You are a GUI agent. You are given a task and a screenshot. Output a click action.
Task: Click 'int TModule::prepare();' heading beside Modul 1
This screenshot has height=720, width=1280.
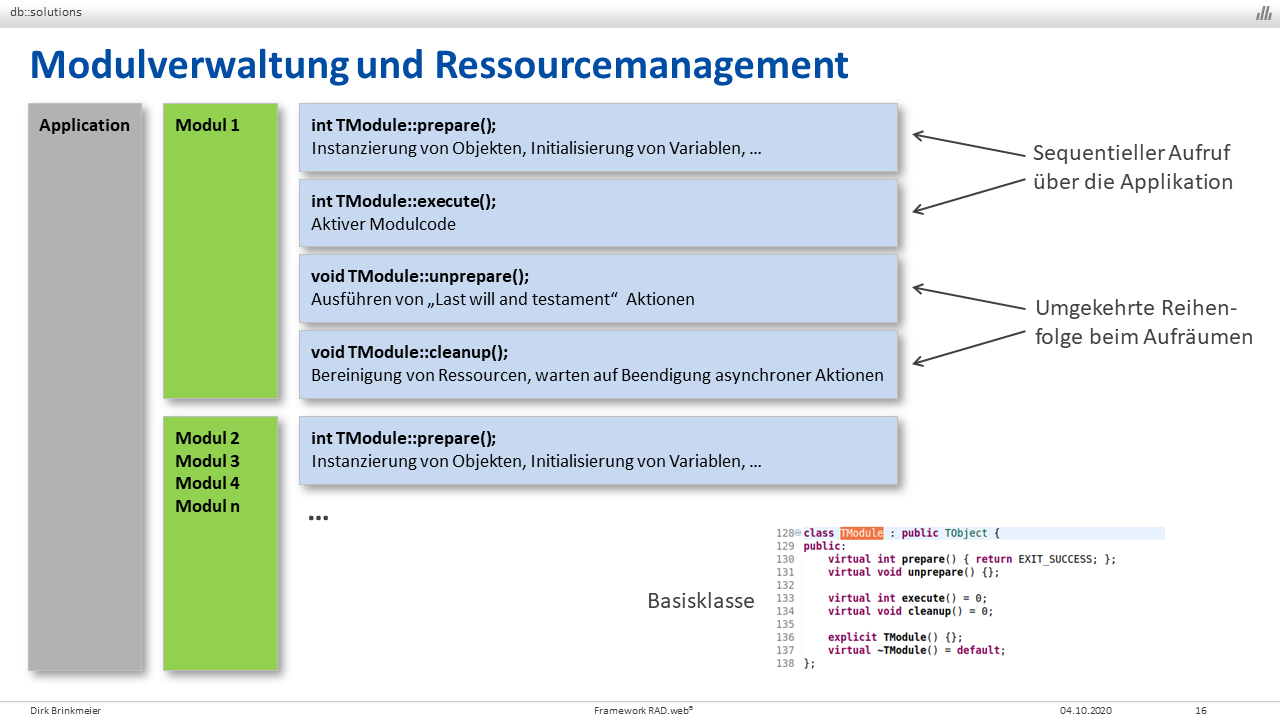tap(404, 125)
